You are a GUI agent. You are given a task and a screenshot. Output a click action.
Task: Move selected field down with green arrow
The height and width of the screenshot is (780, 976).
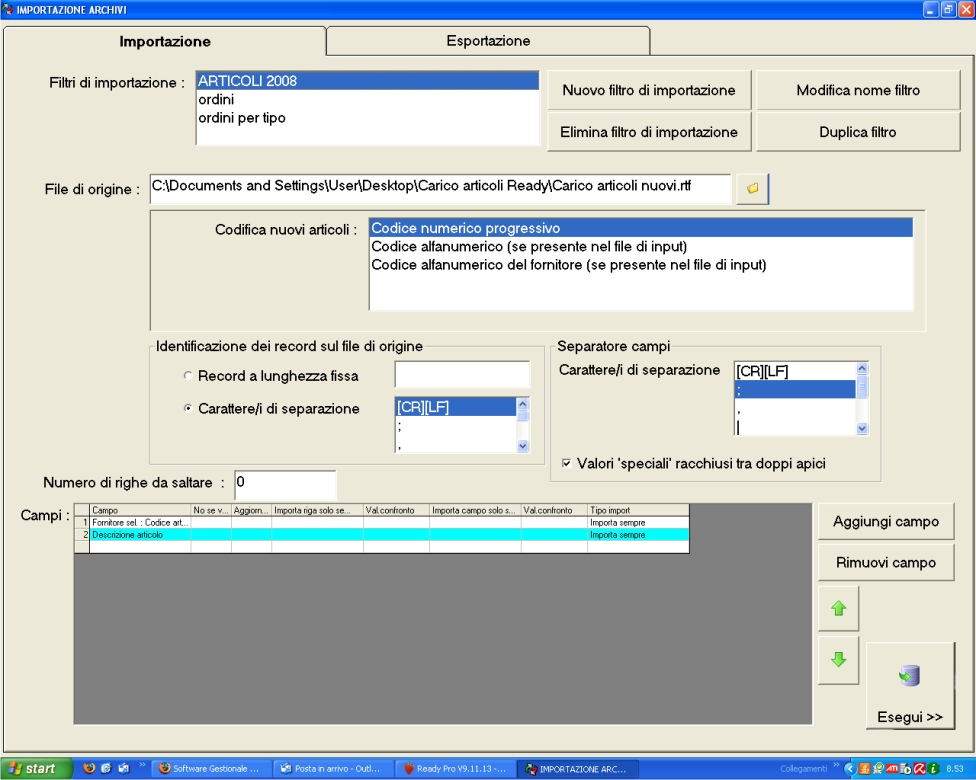pos(838,660)
